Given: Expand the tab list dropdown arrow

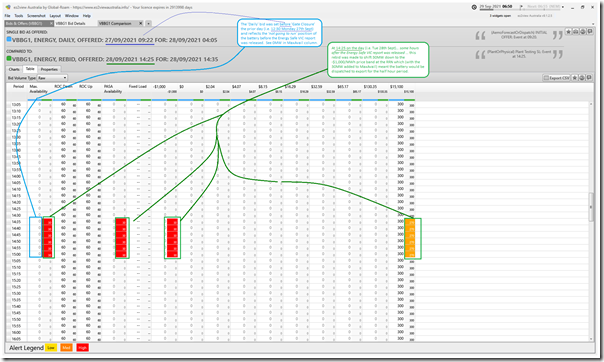Looking at the screenshot, I should click(148, 23).
